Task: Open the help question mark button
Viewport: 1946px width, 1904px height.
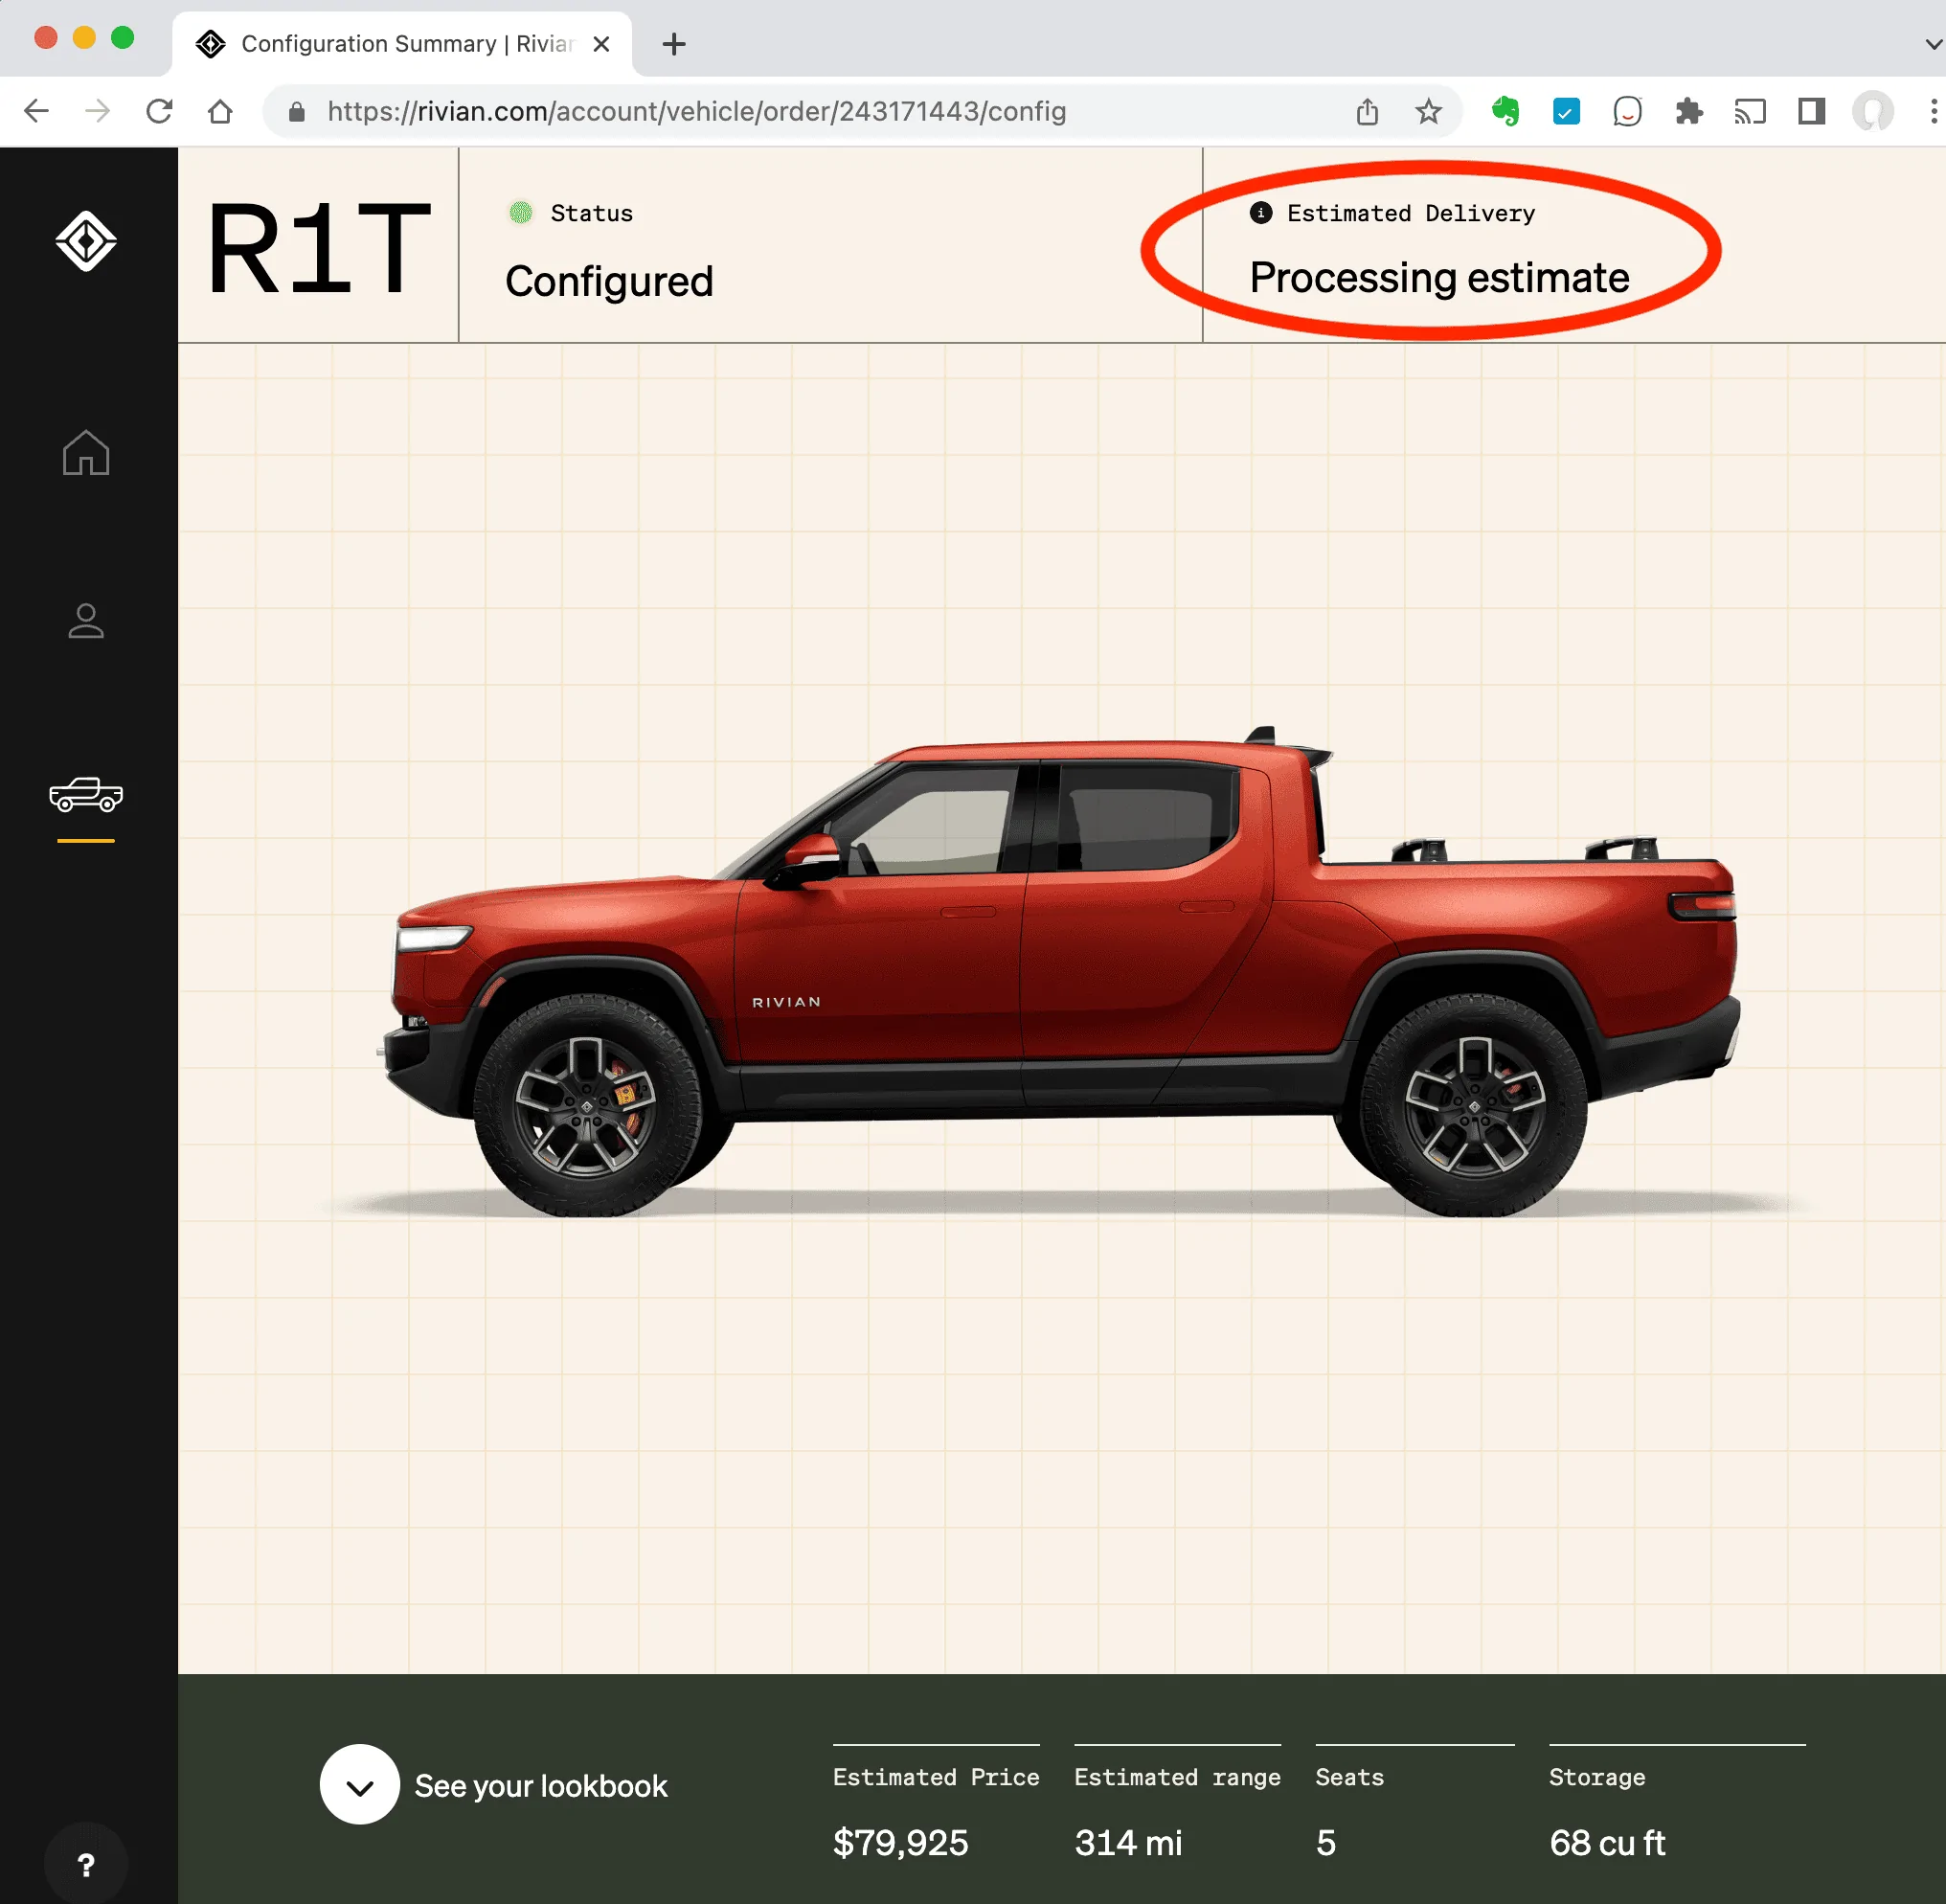Action: coord(86,1864)
